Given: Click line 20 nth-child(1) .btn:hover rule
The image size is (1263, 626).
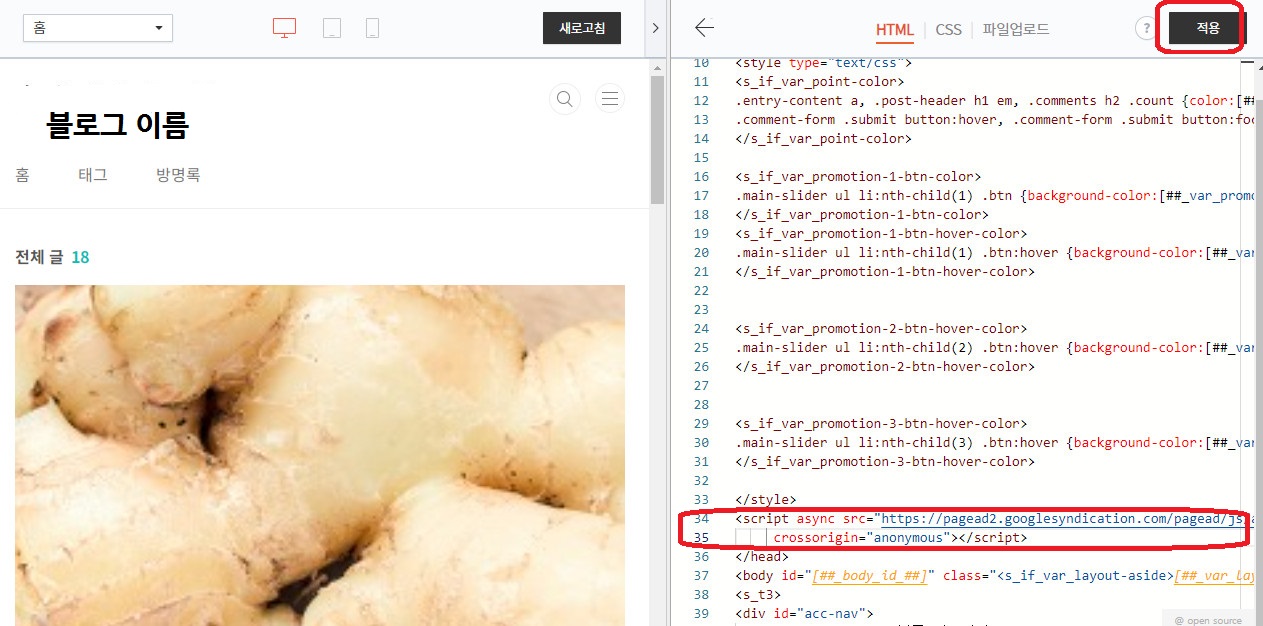Looking at the screenshot, I should point(994,252).
